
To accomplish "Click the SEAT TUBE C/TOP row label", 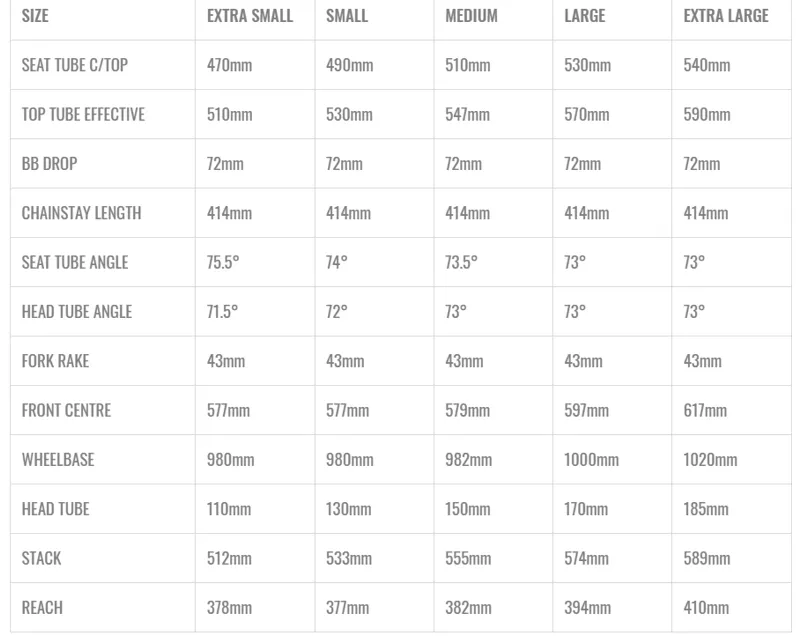I will (75, 65).
